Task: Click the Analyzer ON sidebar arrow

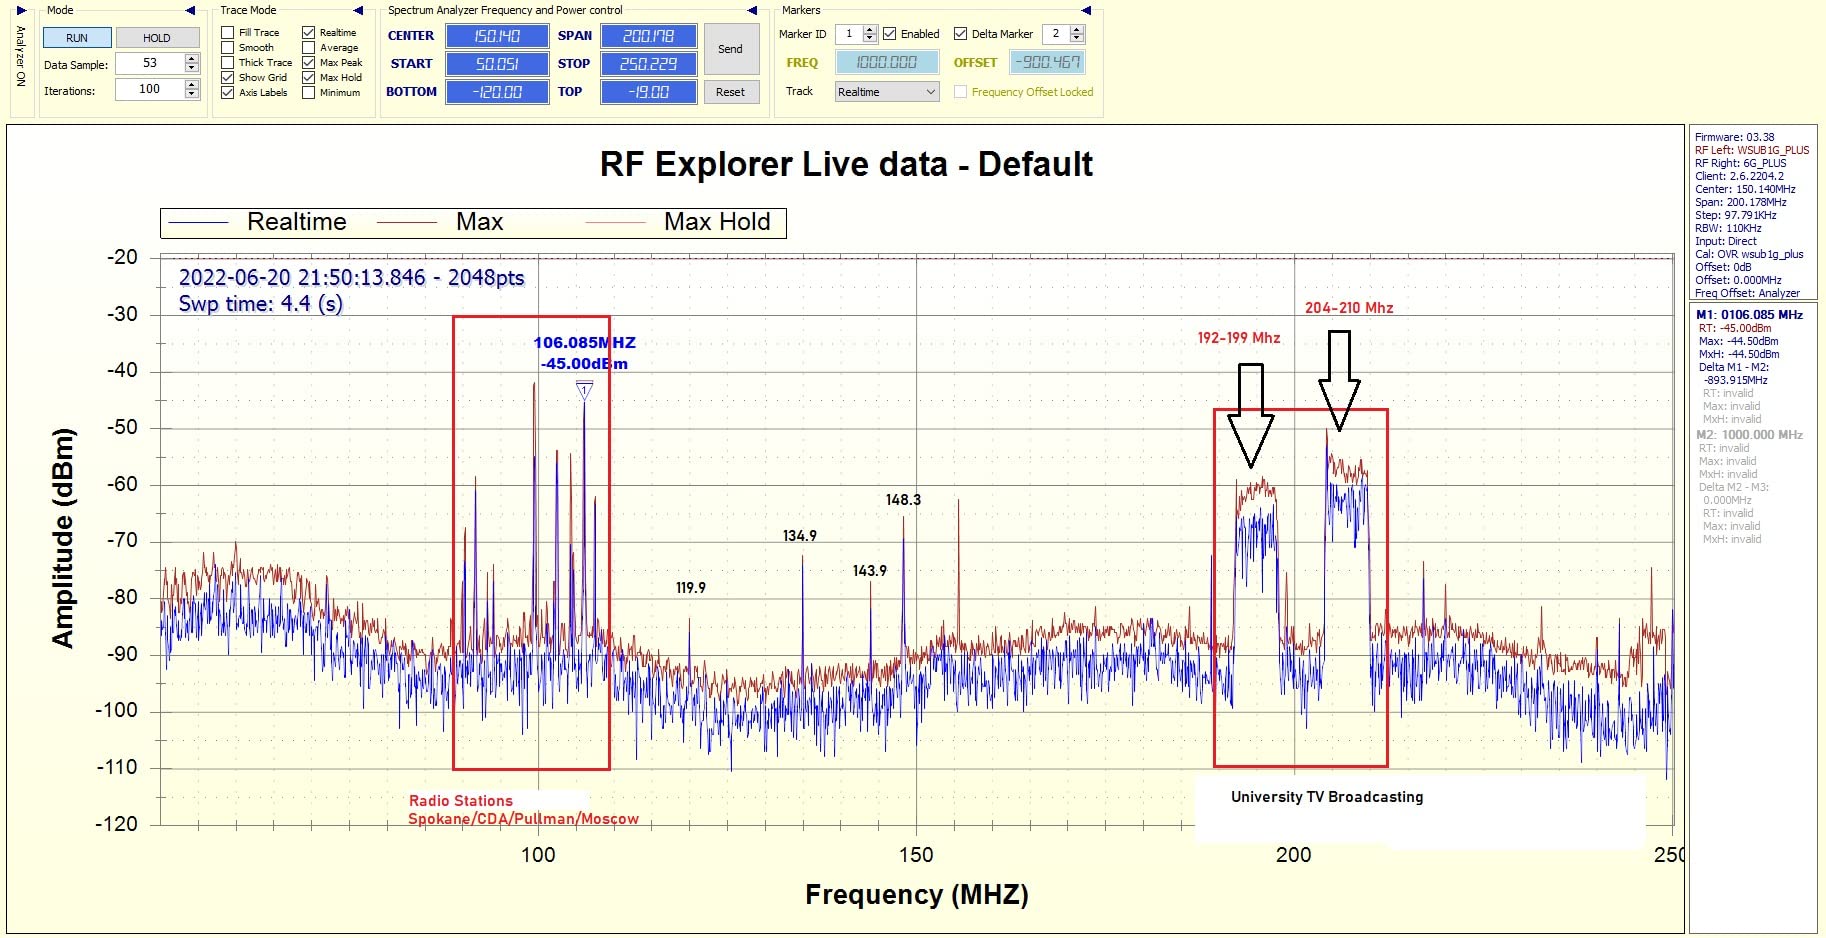Action: pyautogui.click(x=21, y=10)
